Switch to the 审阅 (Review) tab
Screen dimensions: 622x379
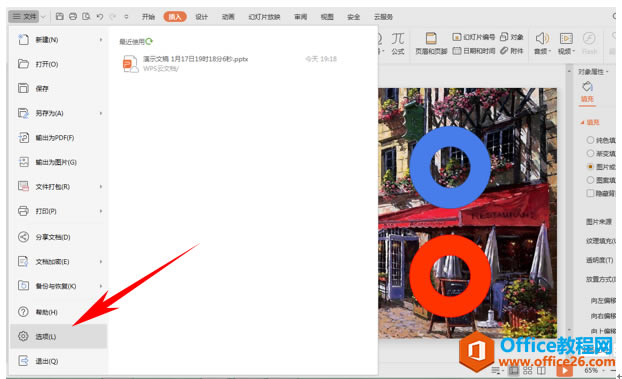click(301, 17)
